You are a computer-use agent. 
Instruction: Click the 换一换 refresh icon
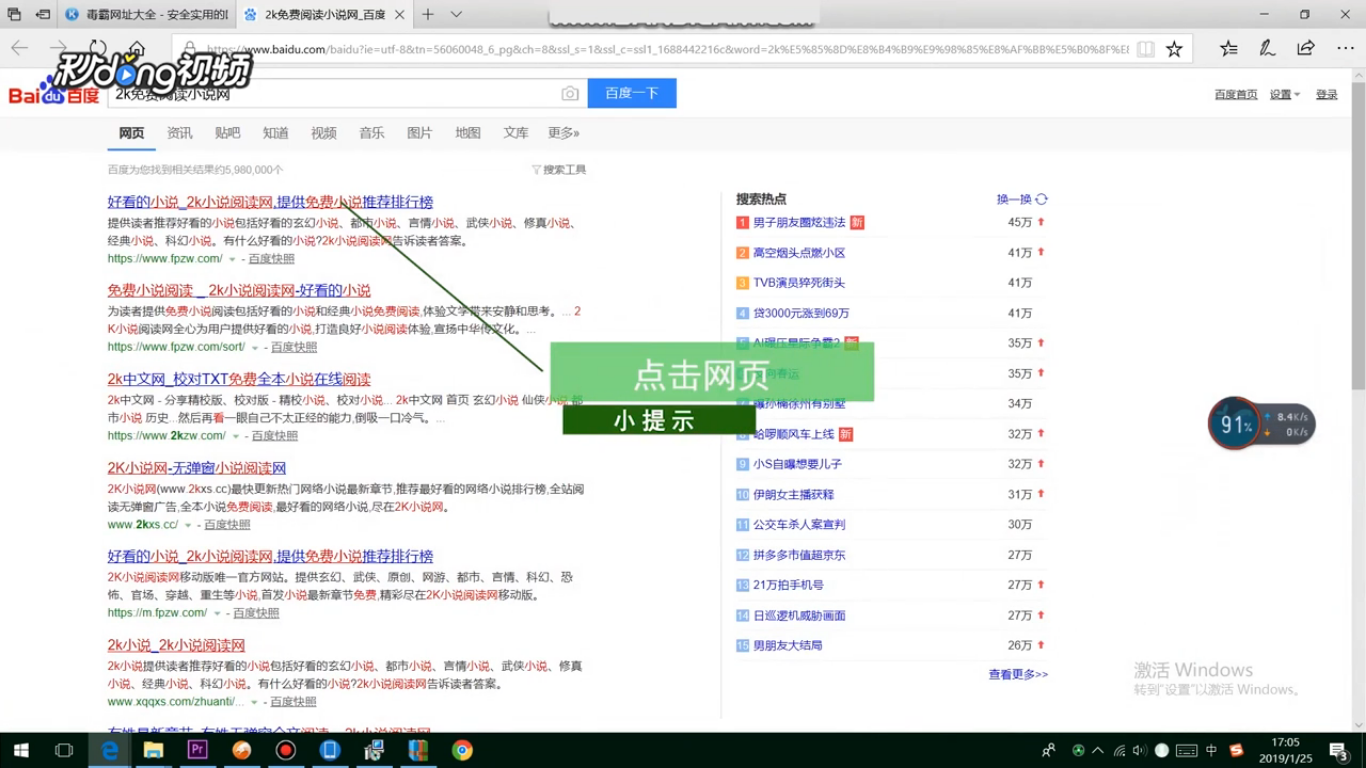click(1041, 199)
